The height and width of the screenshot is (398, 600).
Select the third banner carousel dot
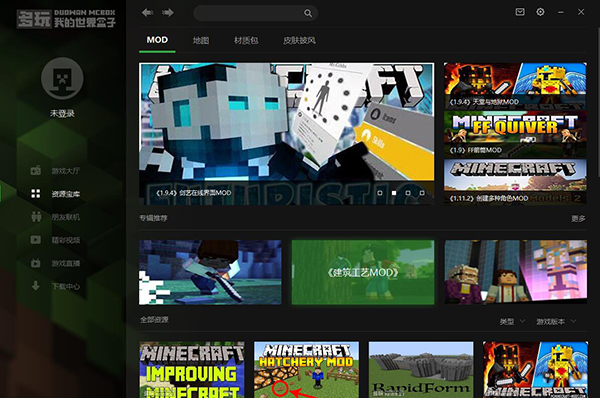coord(408,193)
